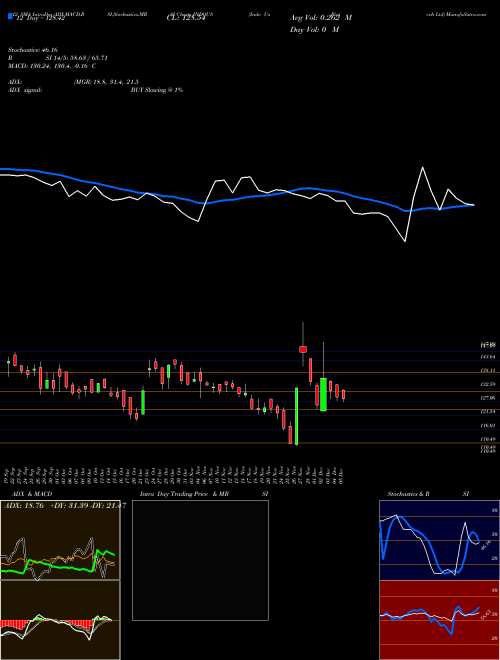Click the 'Day Vol: 0 M' readout

[314, 29]
